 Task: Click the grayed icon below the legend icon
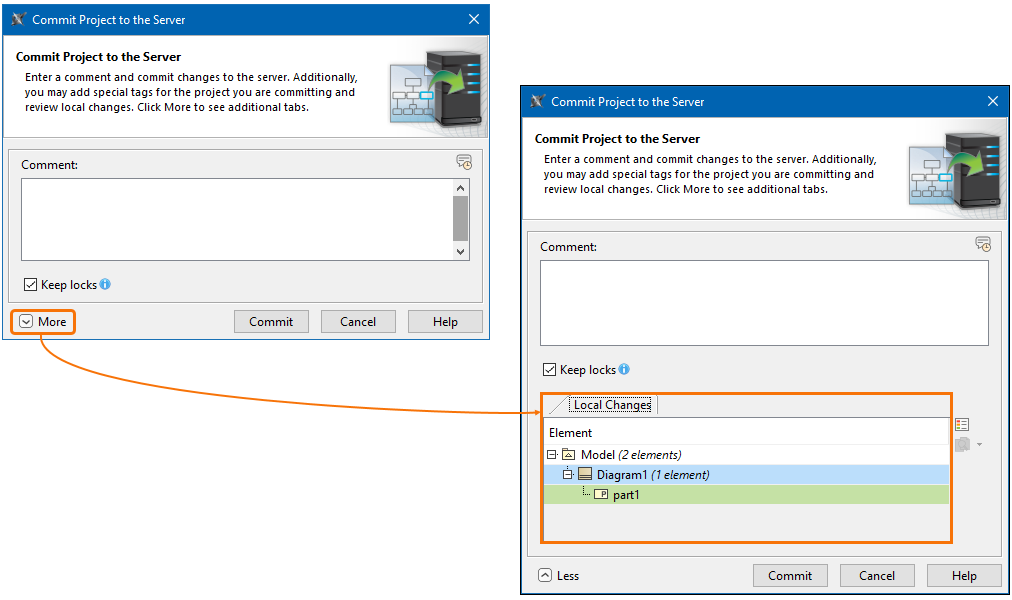click(962, 445)
